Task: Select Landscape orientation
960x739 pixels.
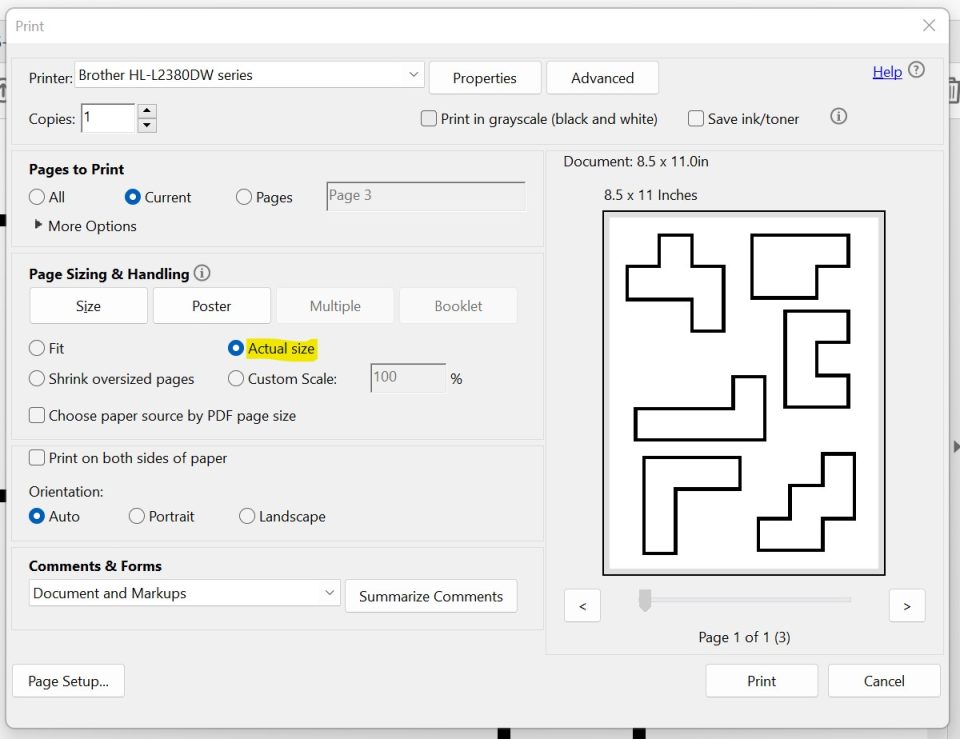Action: (247, 516)
